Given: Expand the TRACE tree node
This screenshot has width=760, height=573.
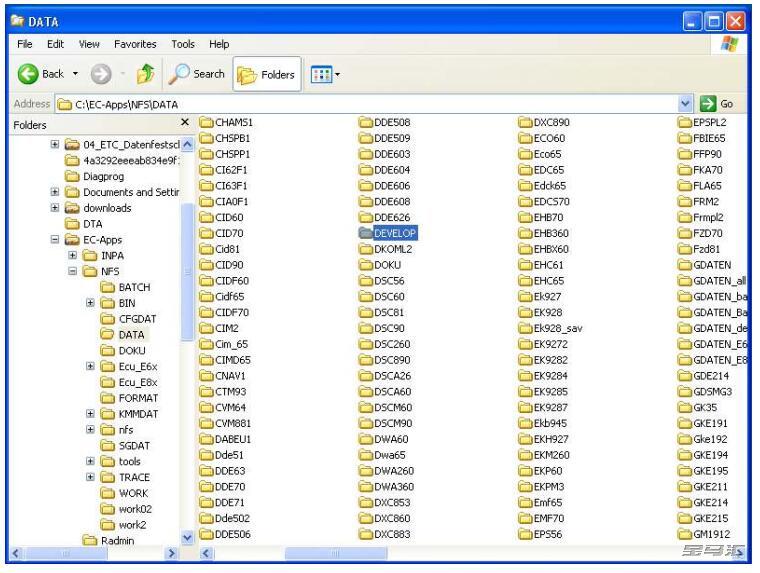Looking at the screenshot, I should pos(90,477).
